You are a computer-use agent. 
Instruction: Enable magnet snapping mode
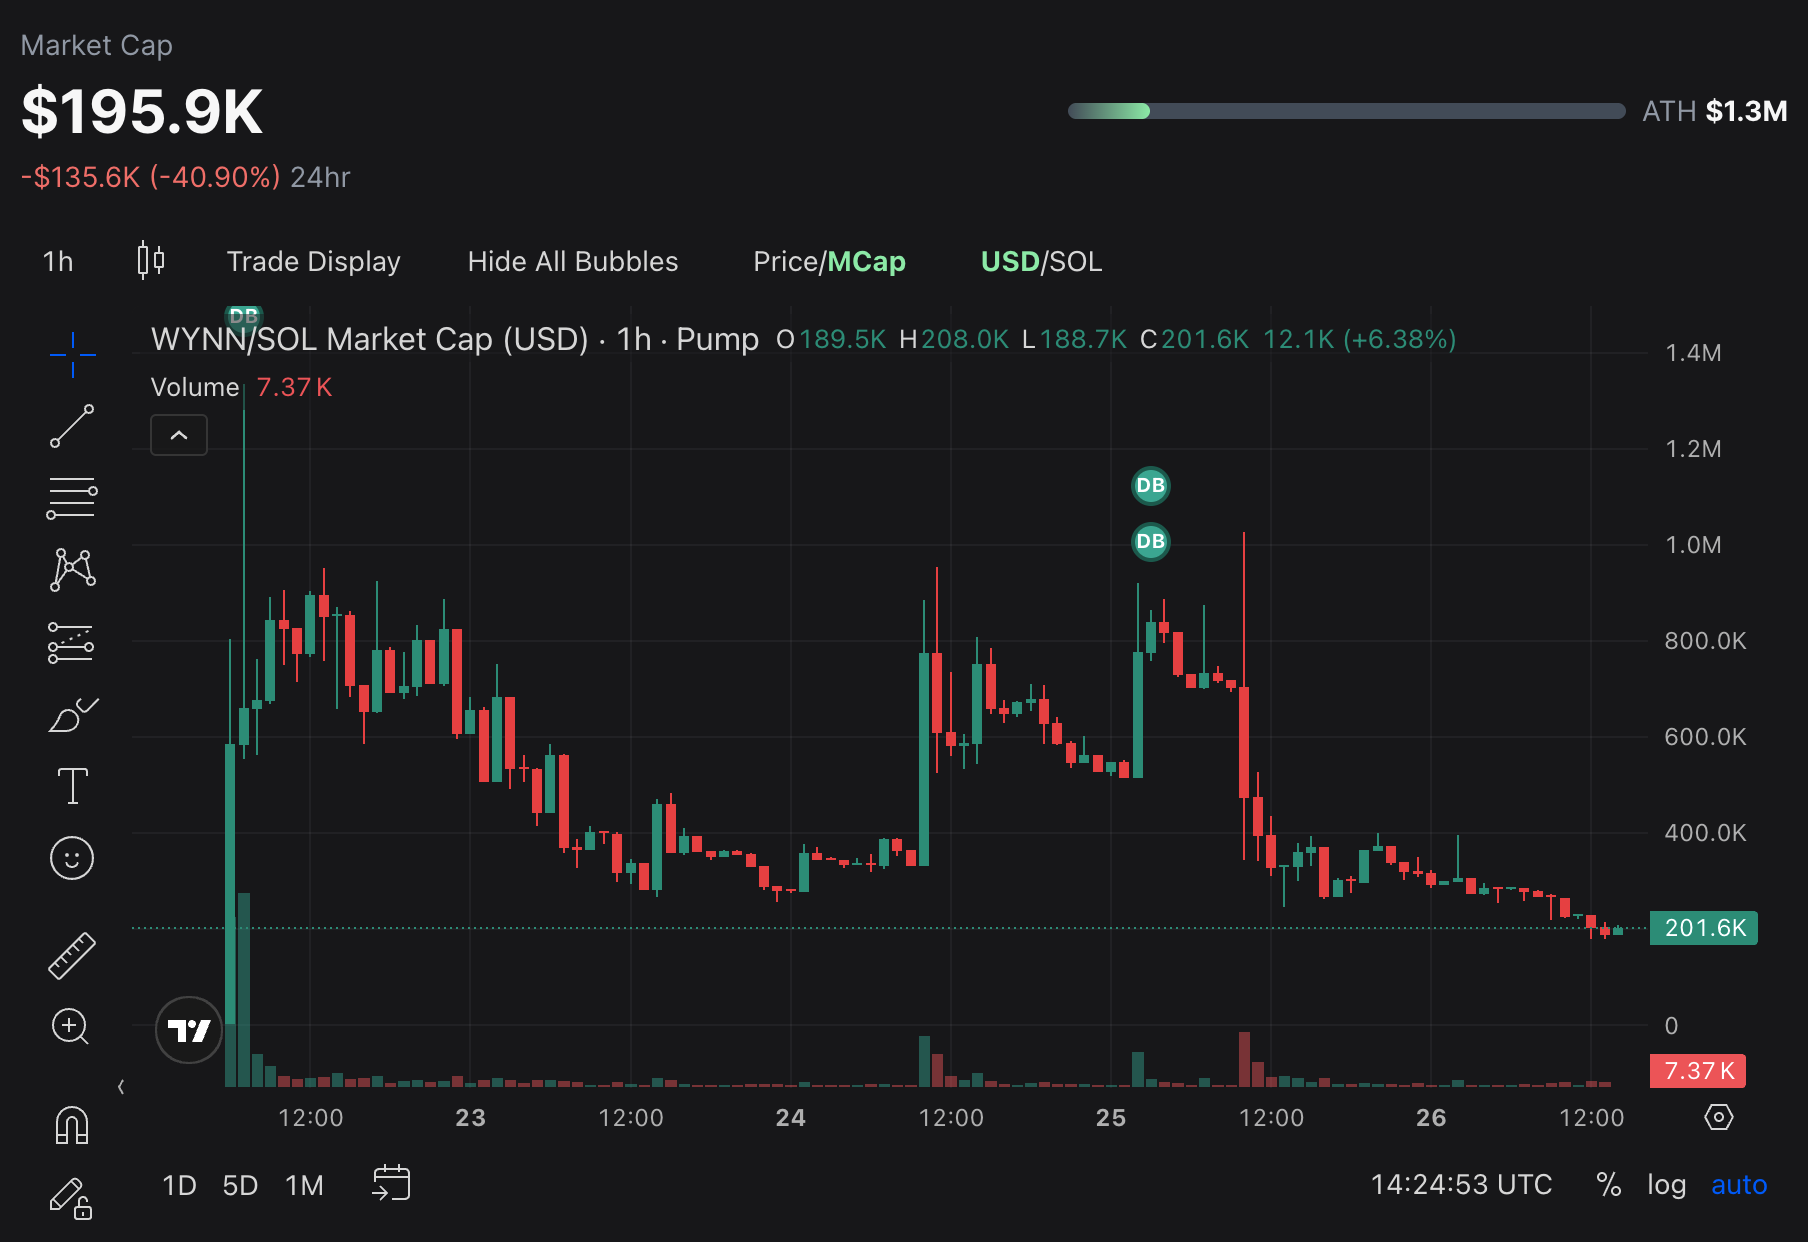(x=72, y=1124)
